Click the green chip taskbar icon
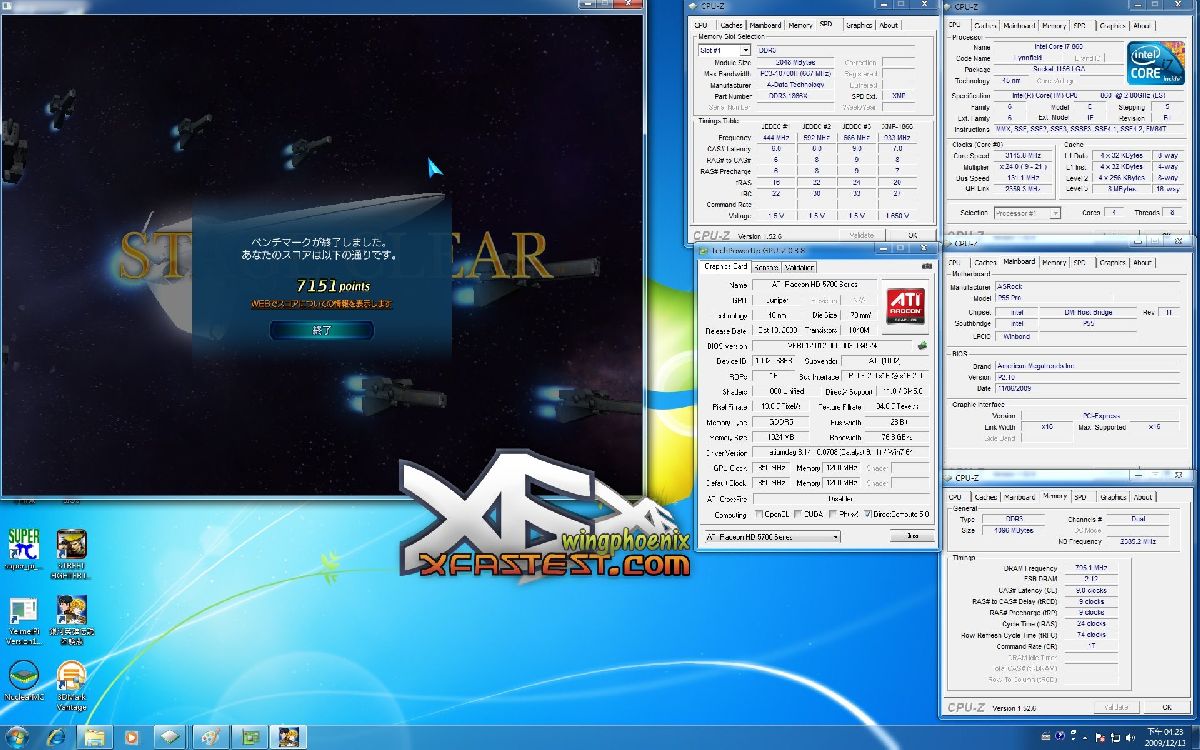This screenshot has width=1200, height=750. click(x=249, y=736)
